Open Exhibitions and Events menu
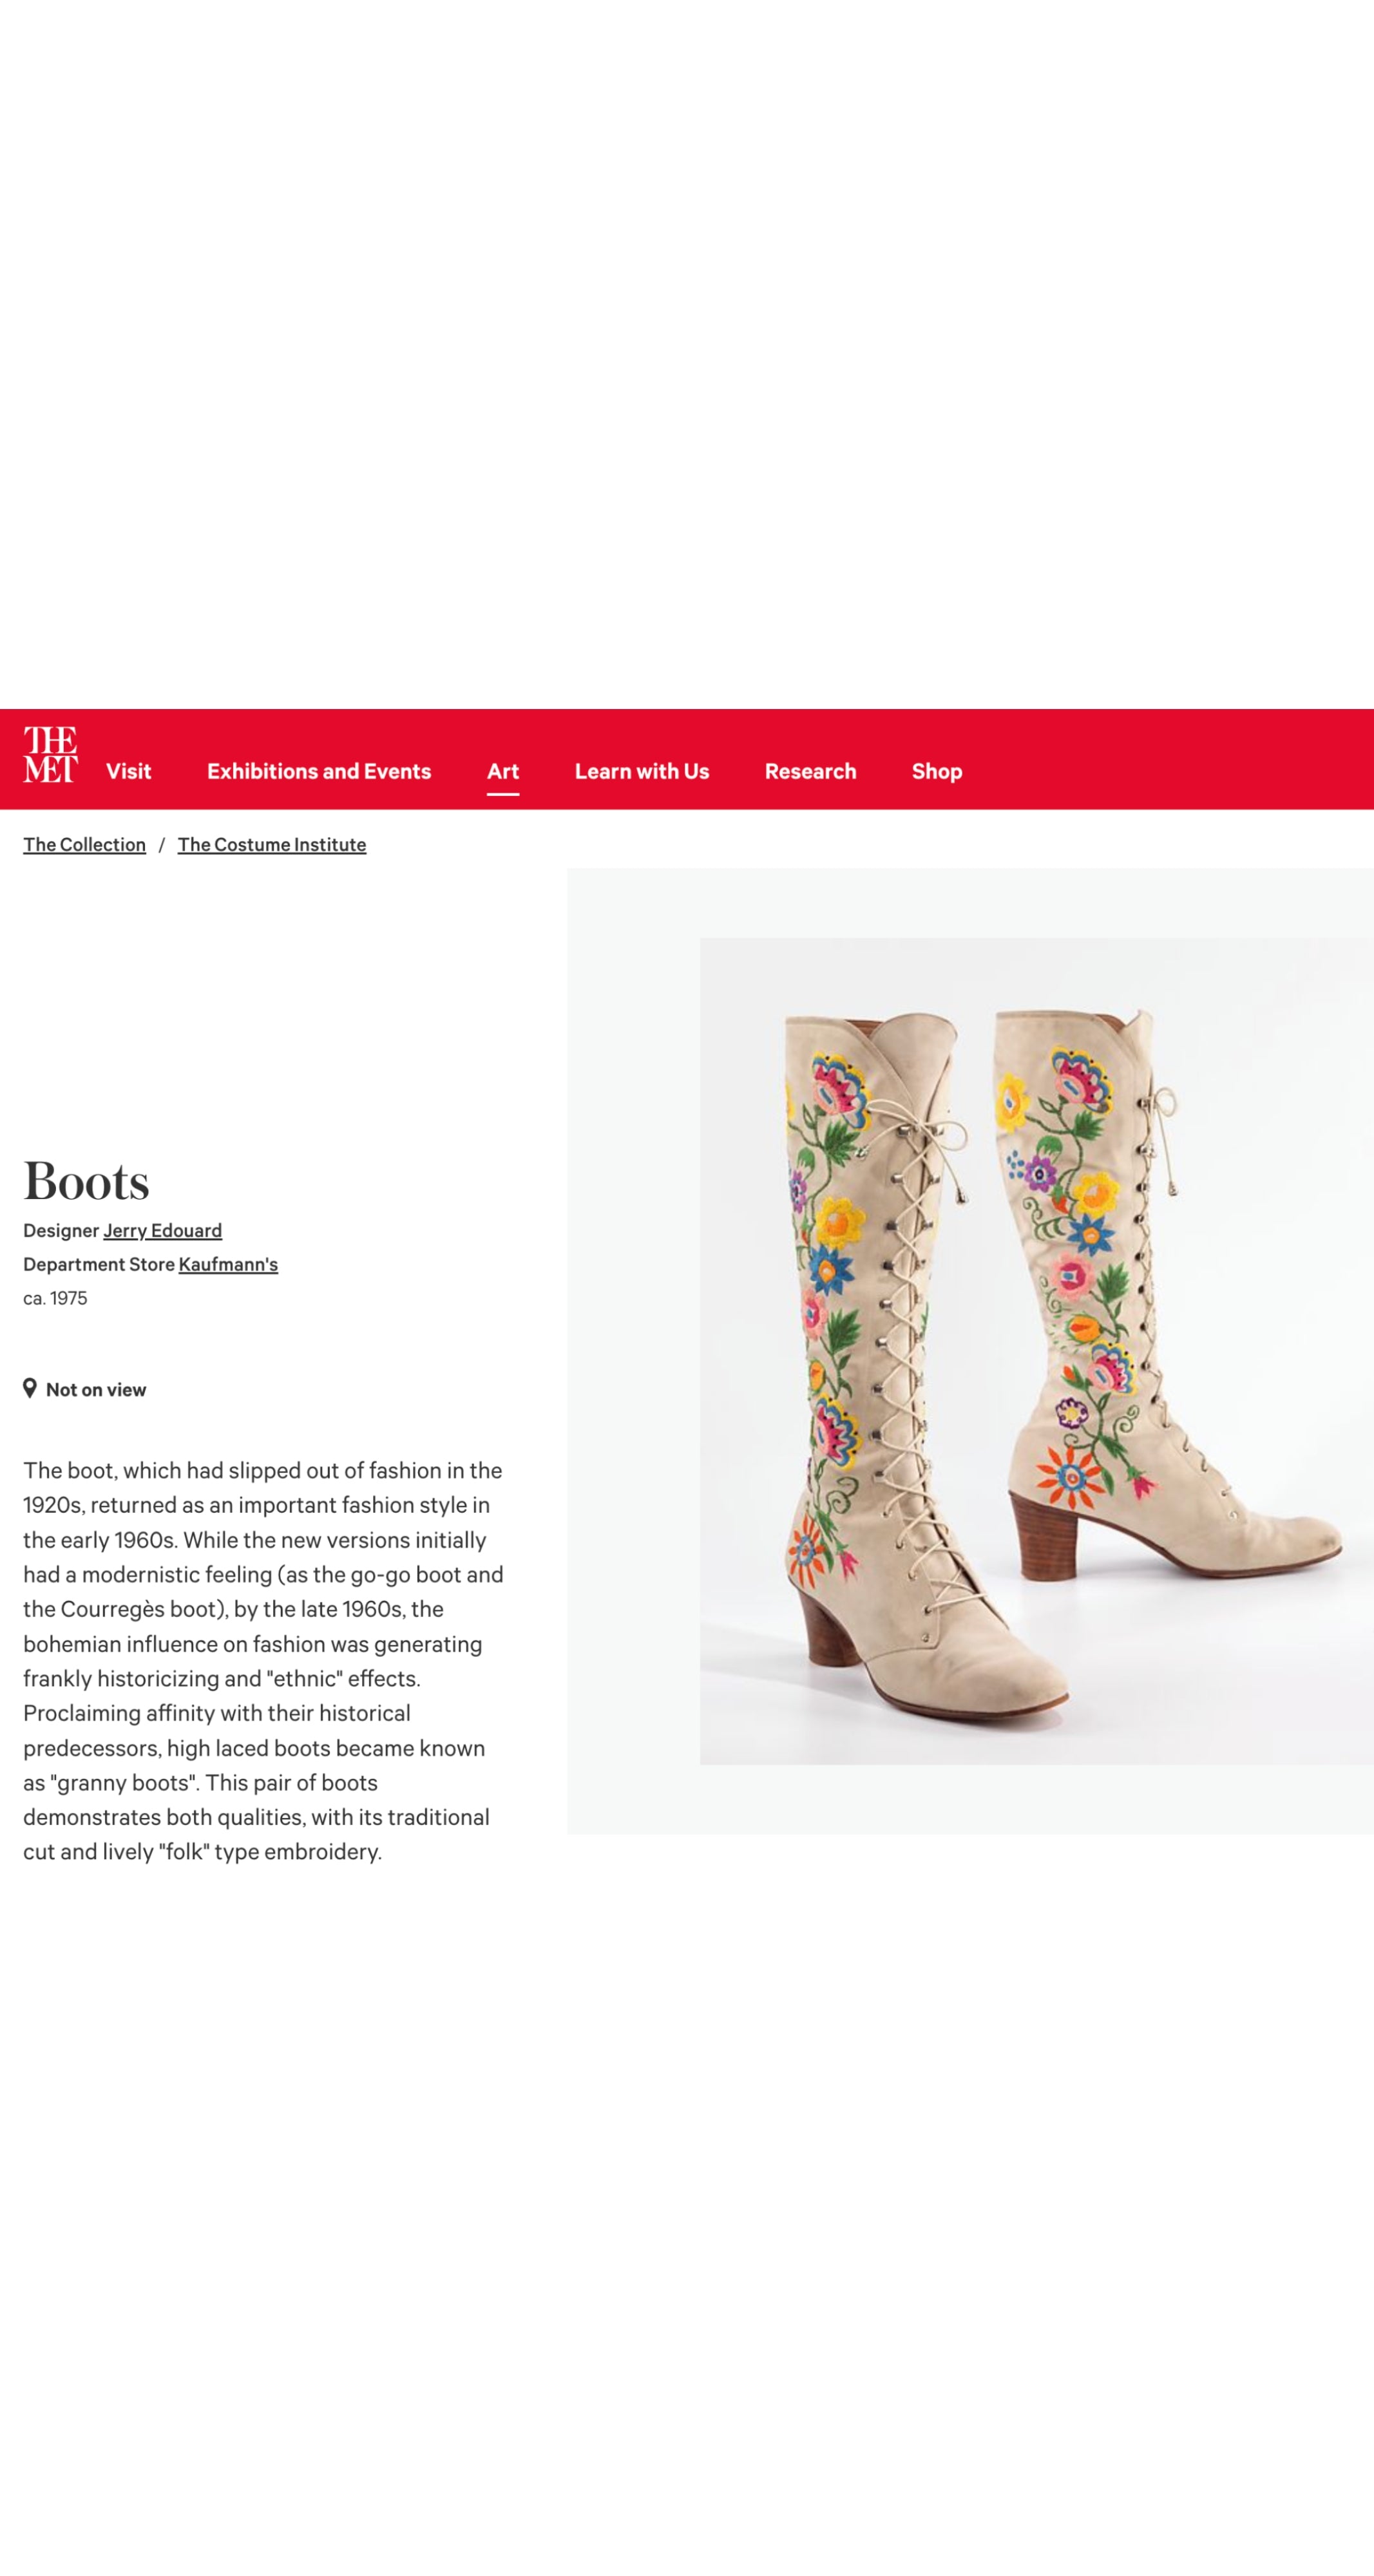The width and height of the screenshot is (1374, 2576). click(319, 771)
